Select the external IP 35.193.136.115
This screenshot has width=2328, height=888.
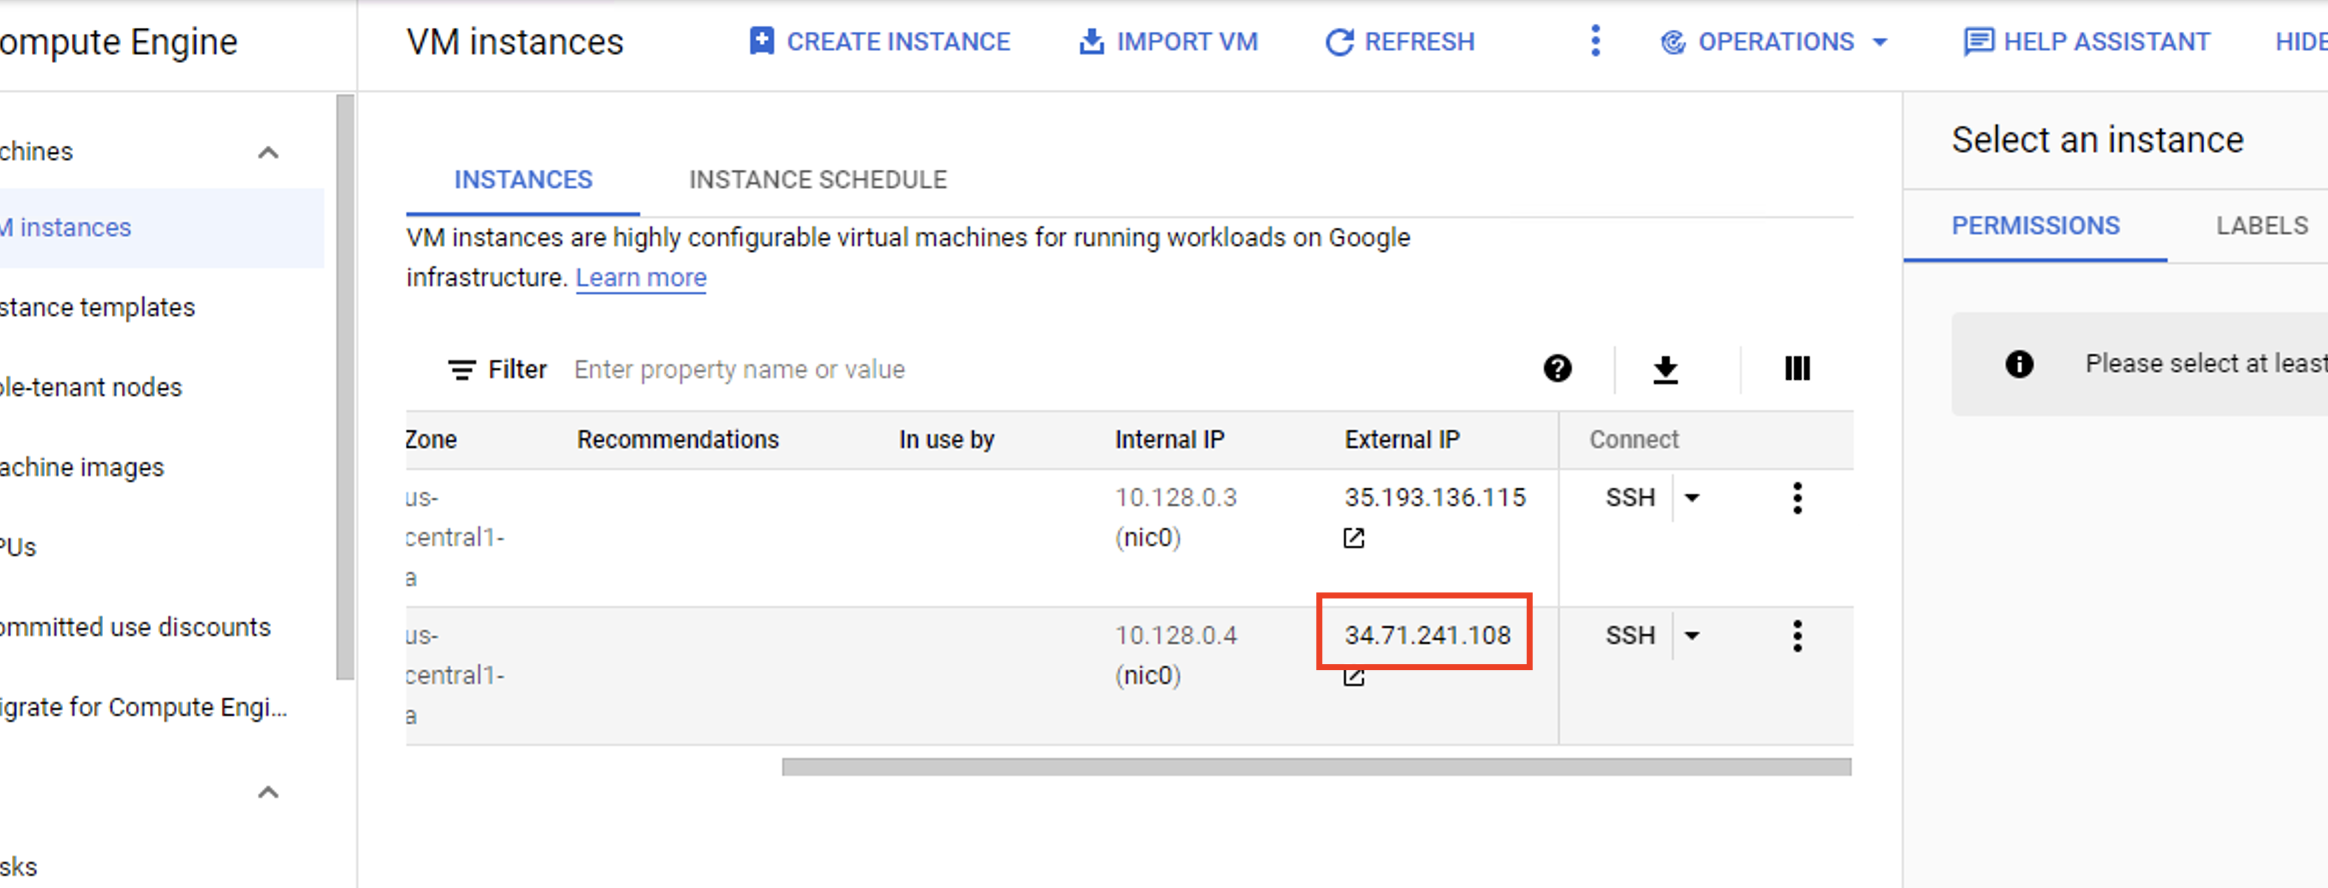coord(1435,498)
